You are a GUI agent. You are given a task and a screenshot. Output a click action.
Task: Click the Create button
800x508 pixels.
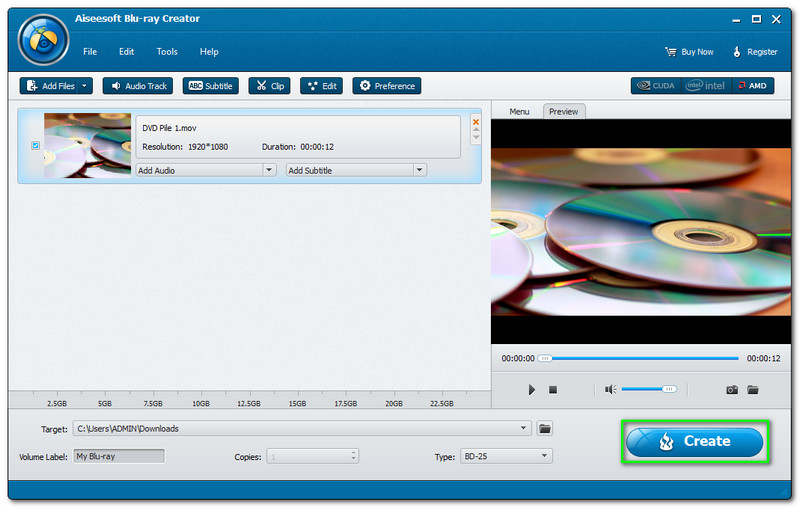[x=695, y=441]
